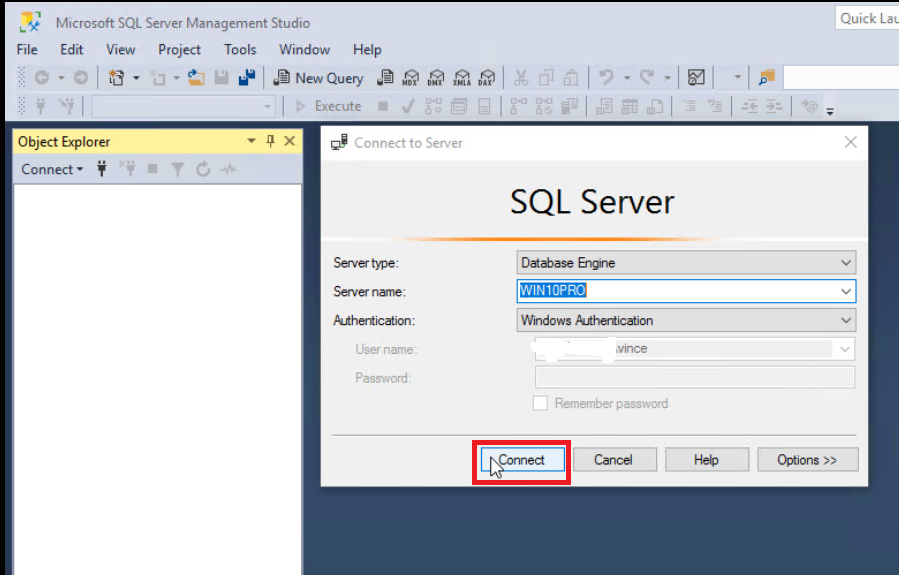Image resolution: width=899 pixels, height=575 pixels.
Task: Click the Object Explorer Stop square icon
Action: (x=153, y=169)
